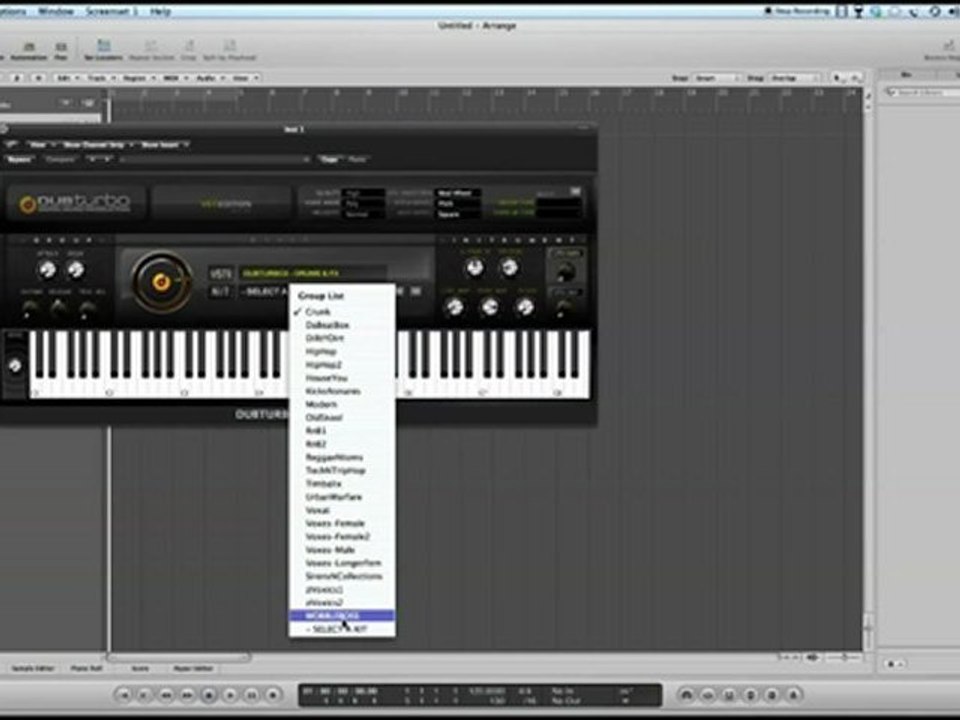Click the Flex toolbar icon

61,48
